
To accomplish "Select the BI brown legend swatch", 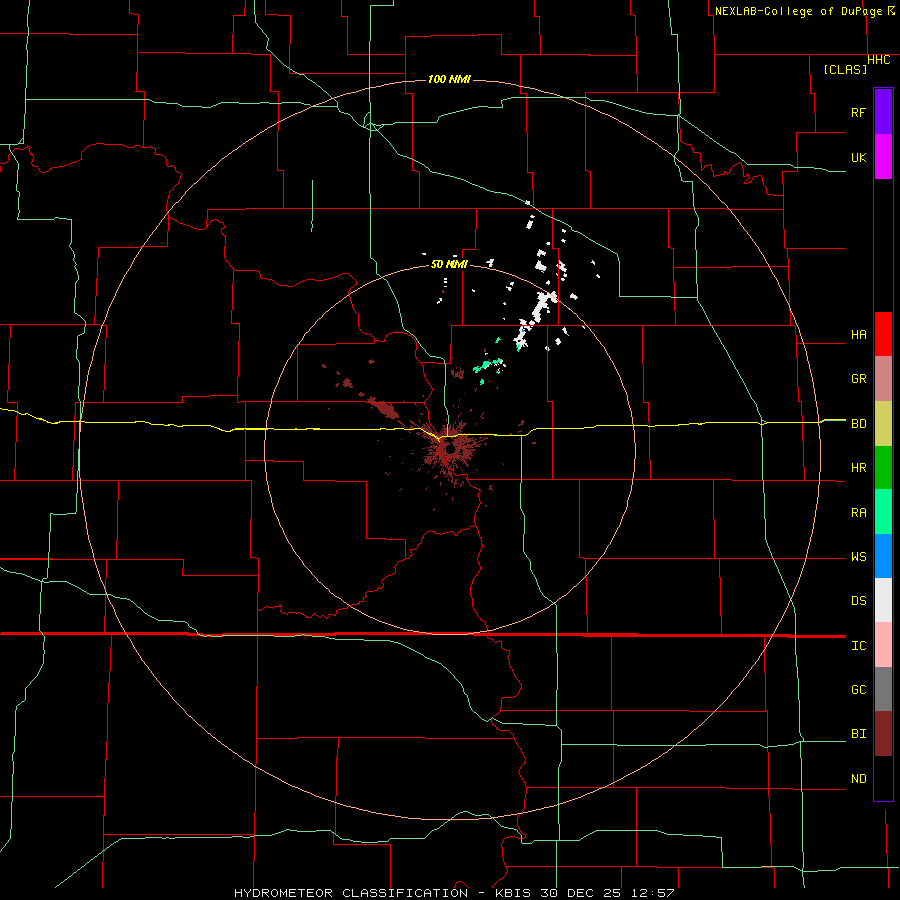I will click(883, 734).
